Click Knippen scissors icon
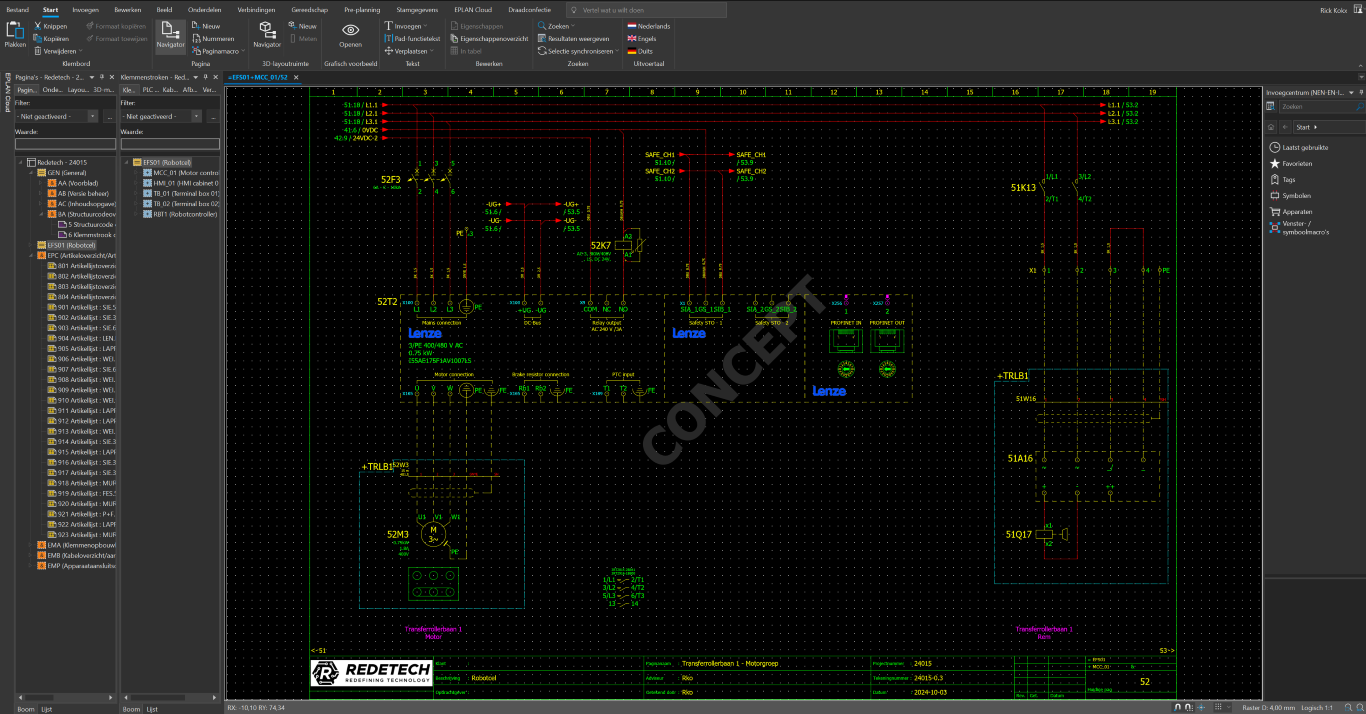Image resolution: width=1366 pixels, height=714 pixels. click(x=38, y=26)
